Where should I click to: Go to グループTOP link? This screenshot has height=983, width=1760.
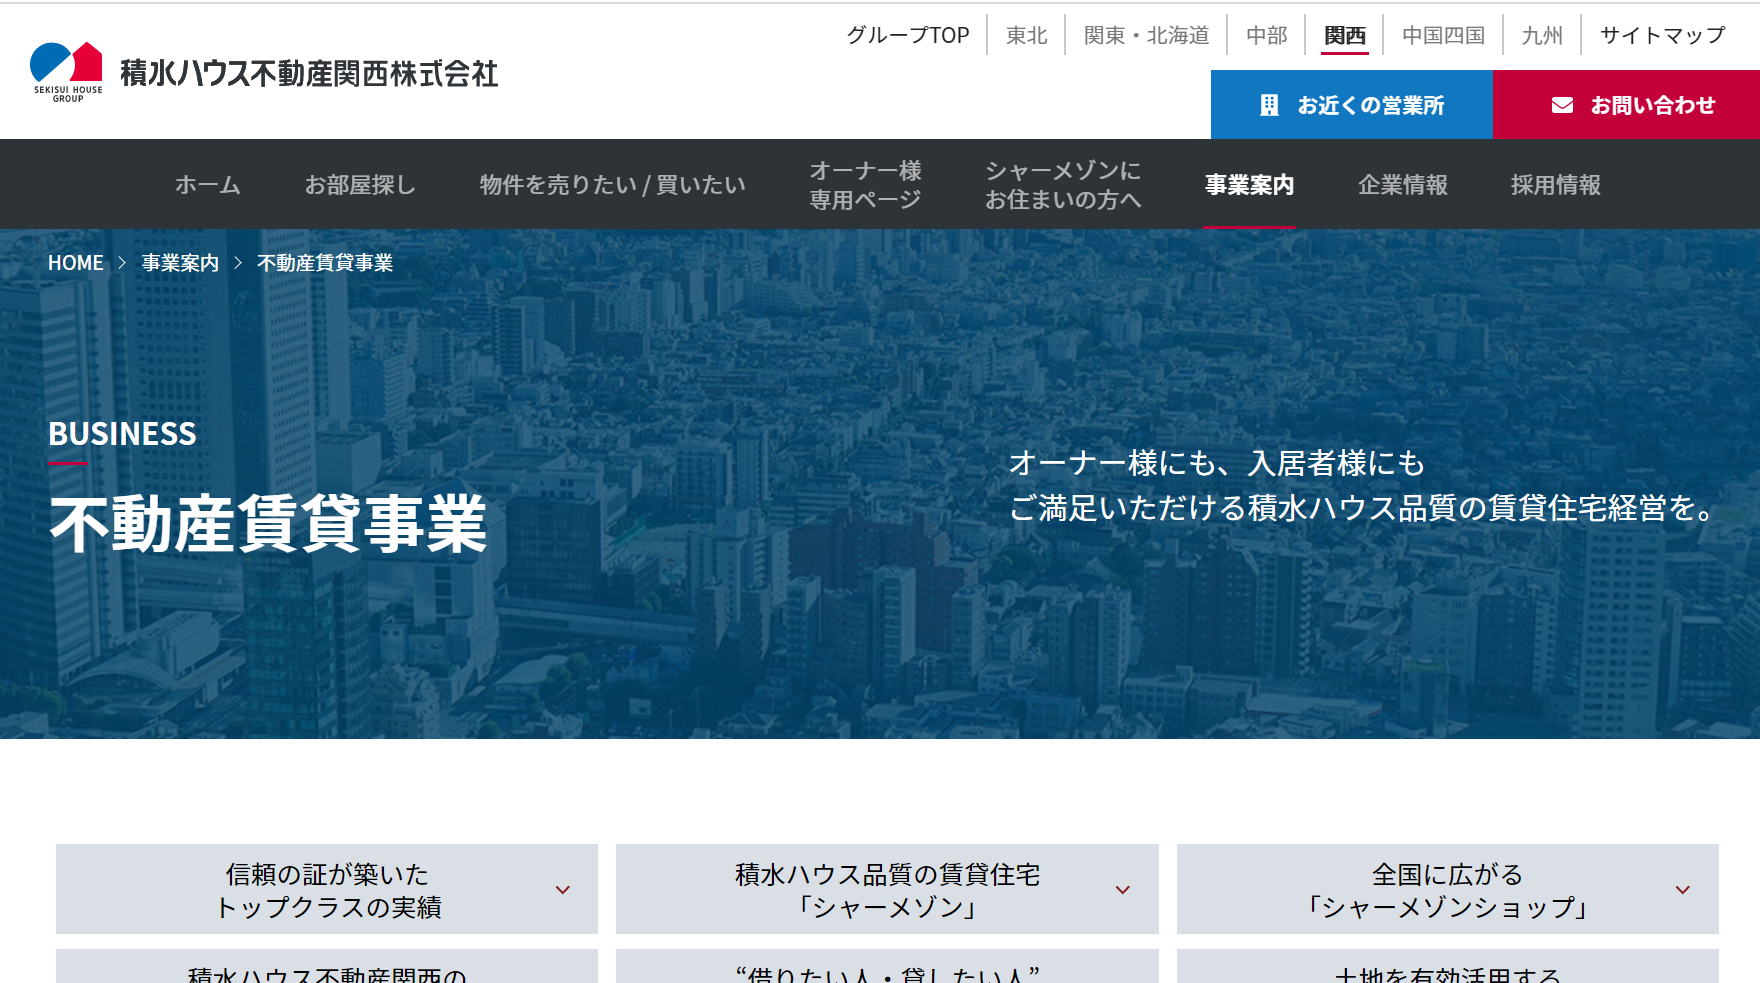pos(908,35)
